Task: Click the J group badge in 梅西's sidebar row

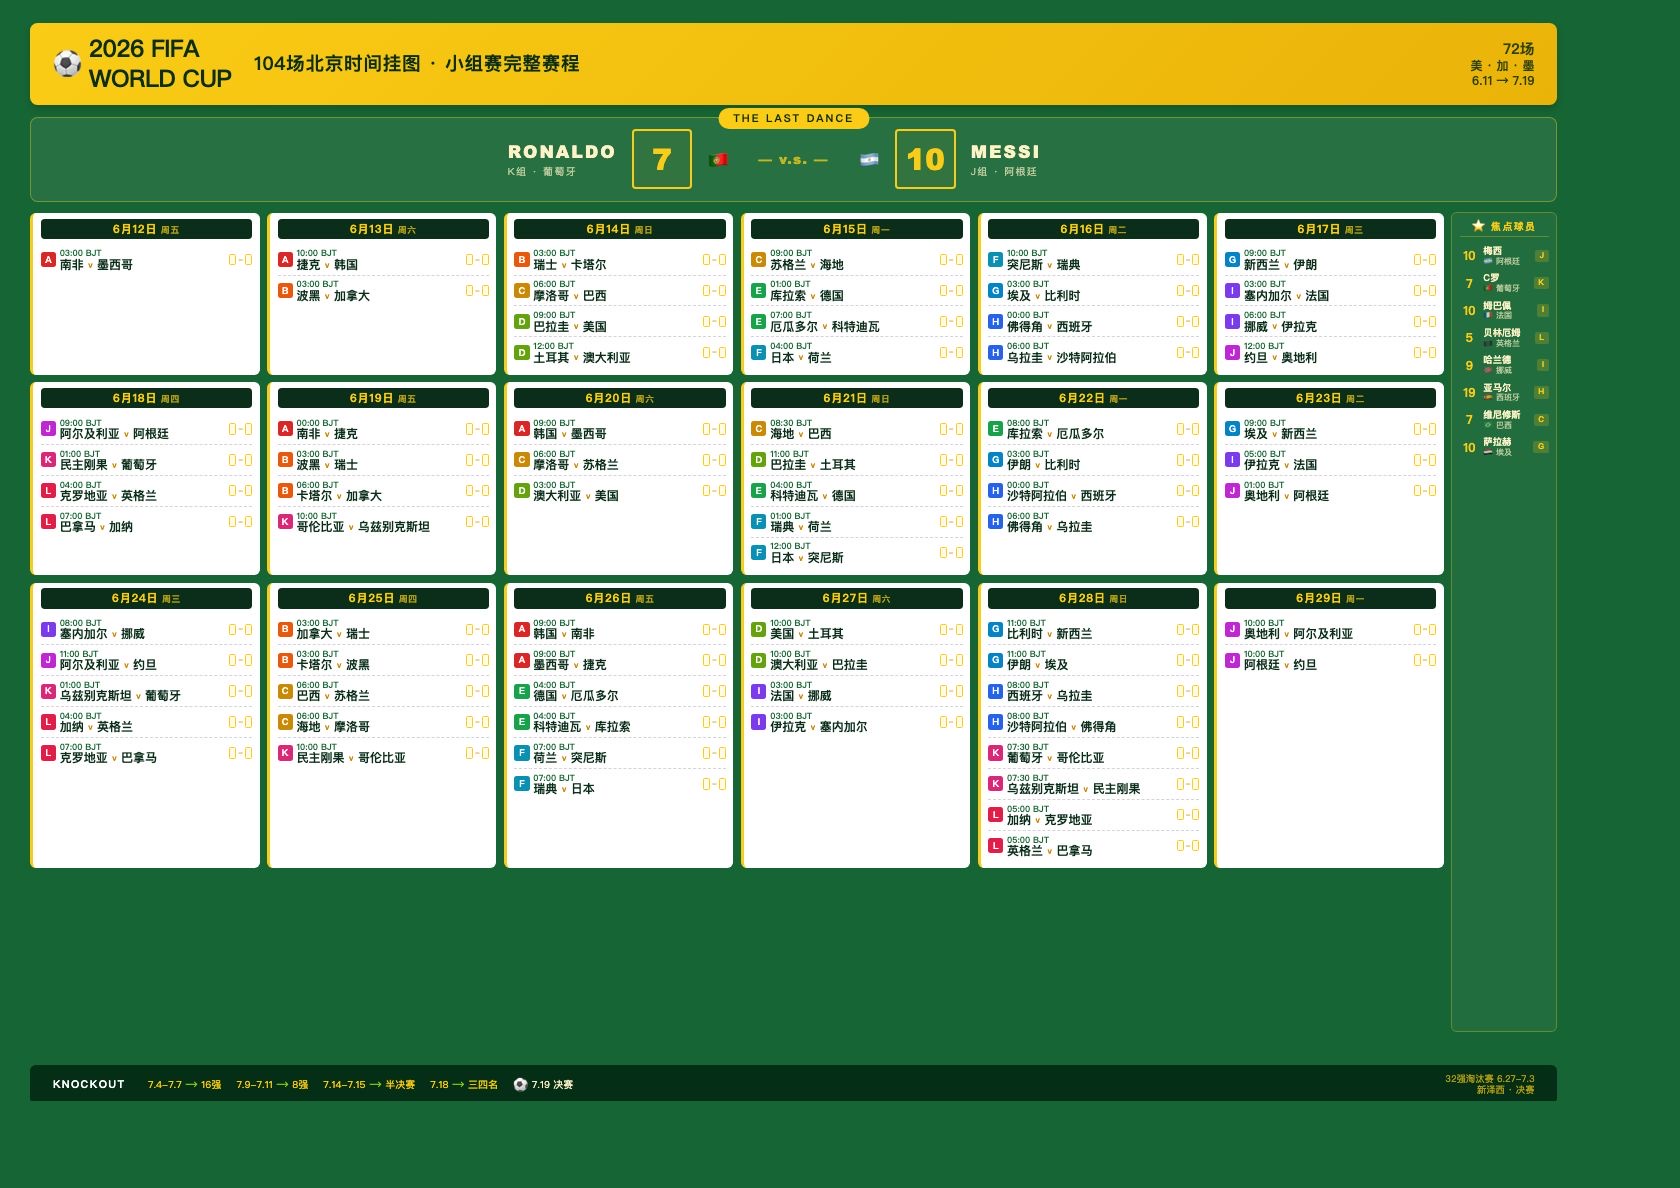Action: pyautogui.click(x=1541, y=256)
